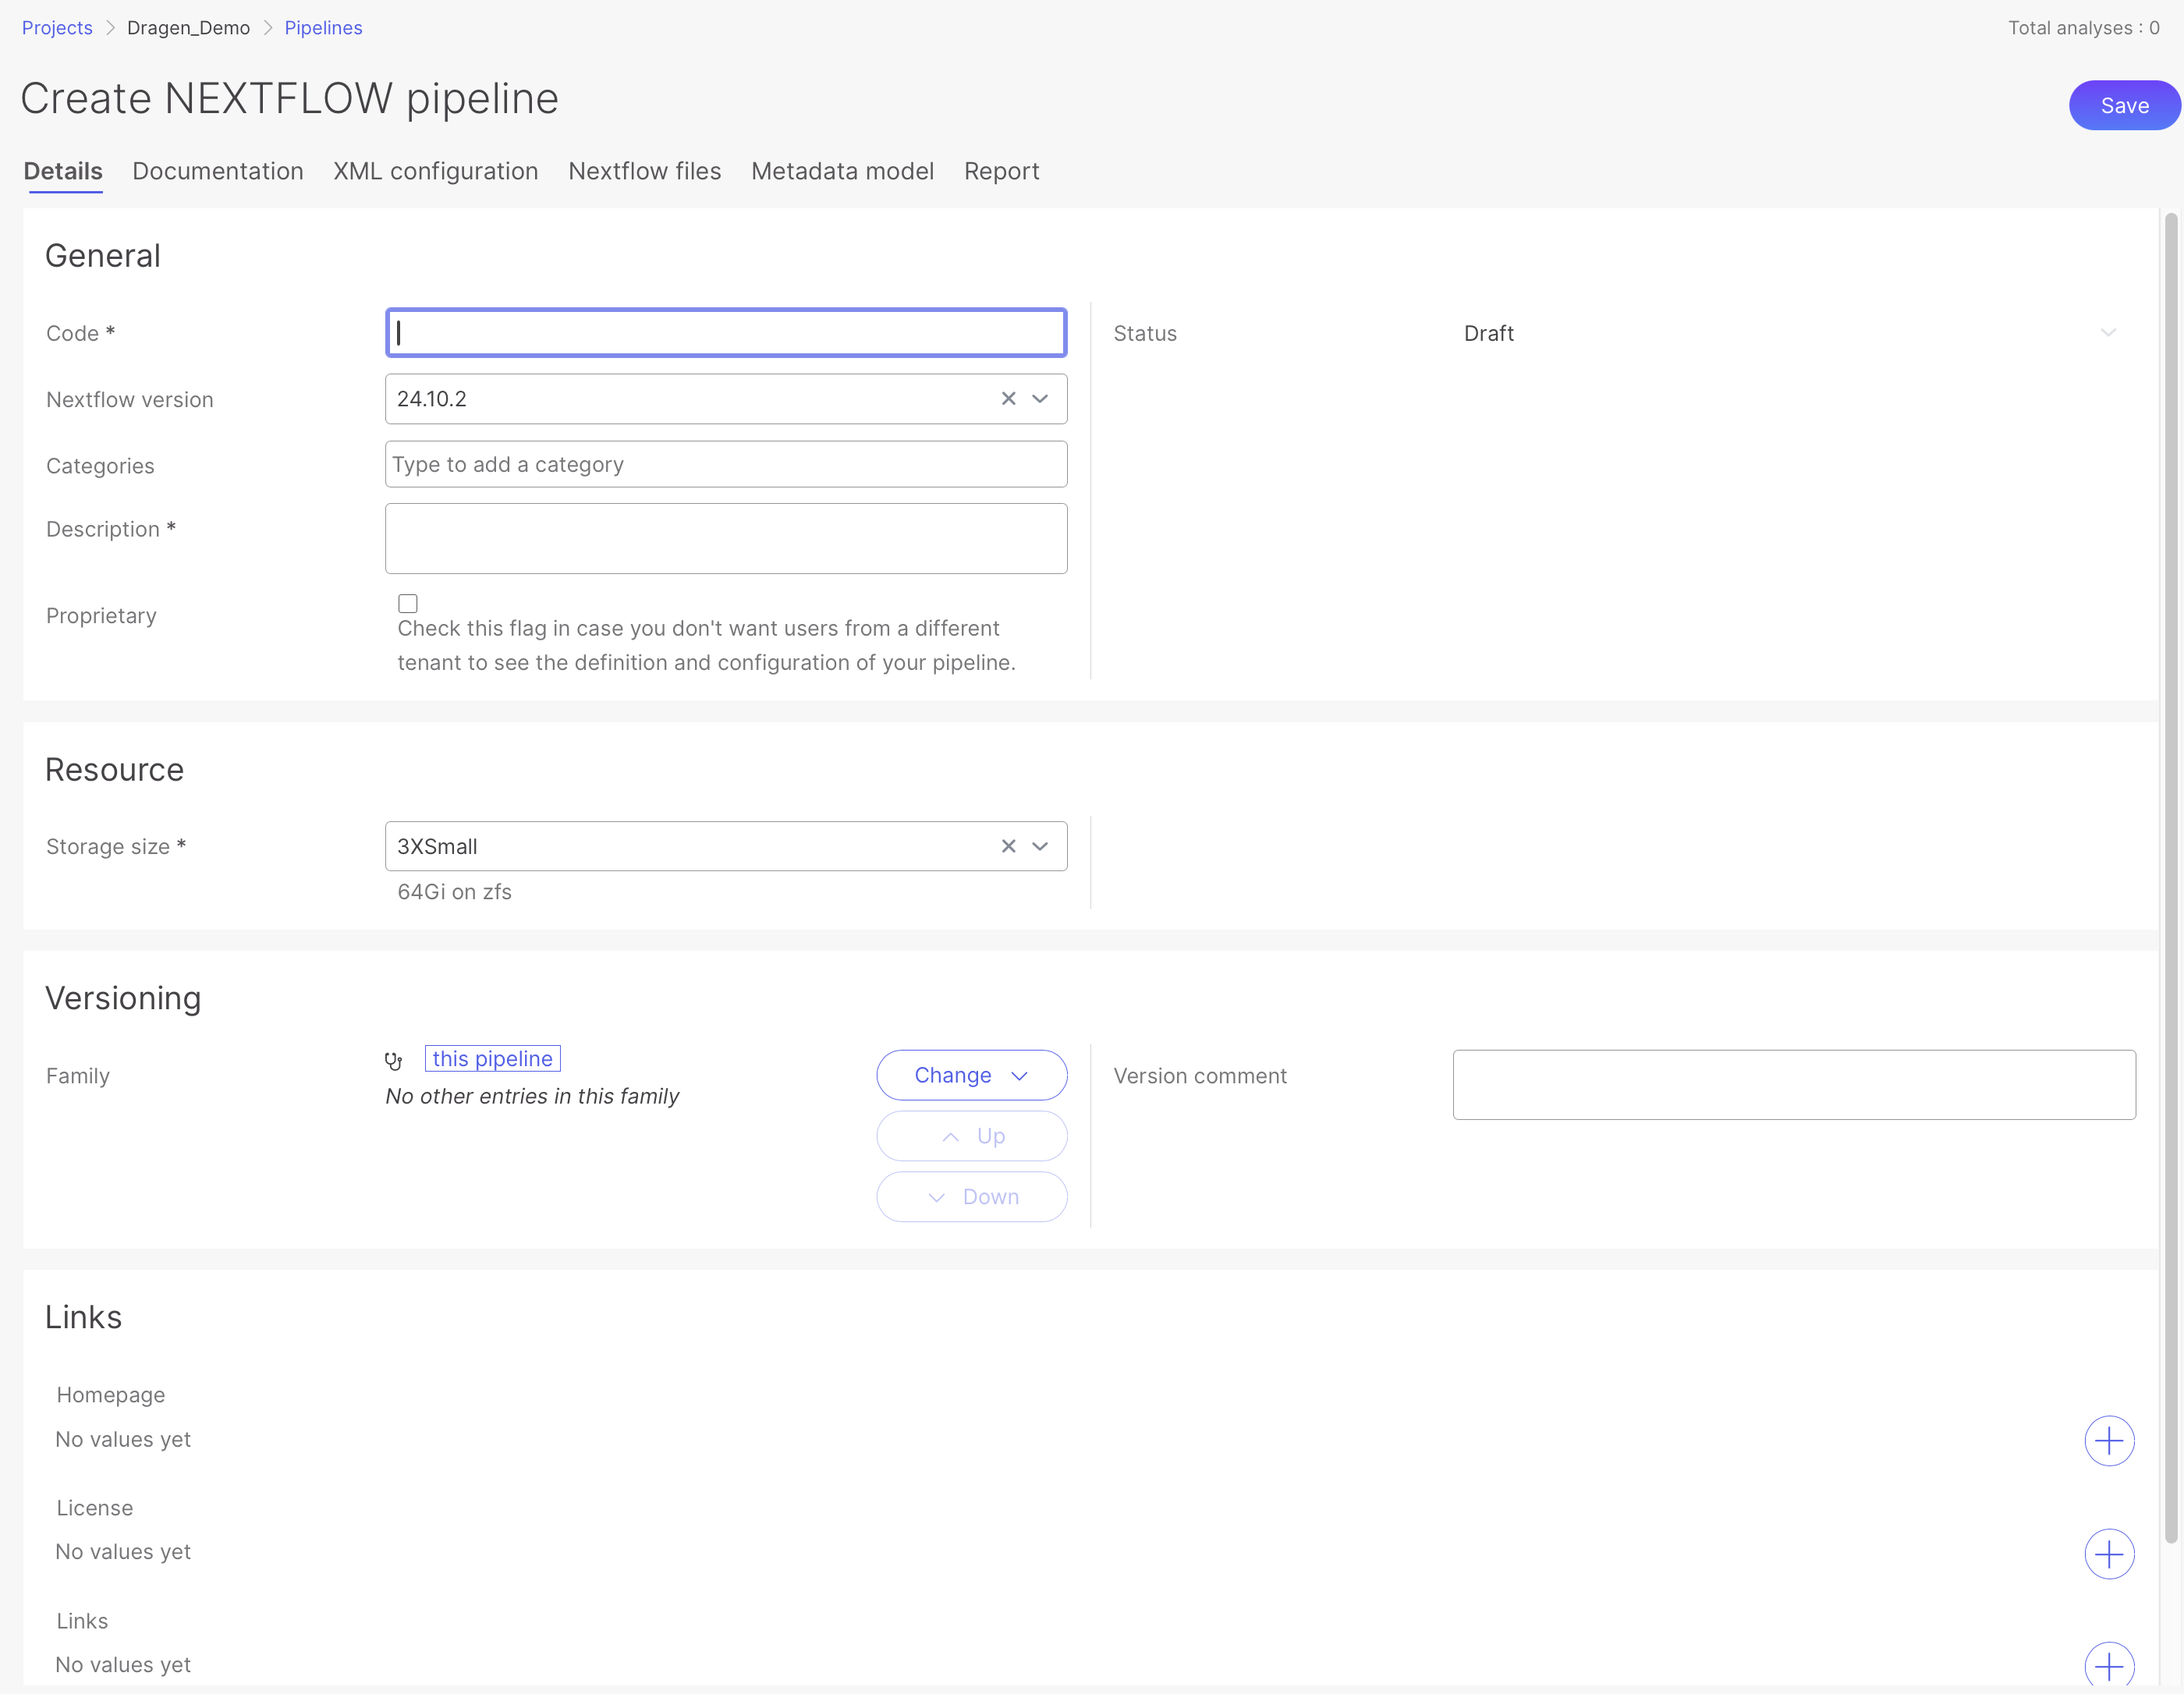
Task: Add a Homepage link value
Action: (x=2108, y=1440)
